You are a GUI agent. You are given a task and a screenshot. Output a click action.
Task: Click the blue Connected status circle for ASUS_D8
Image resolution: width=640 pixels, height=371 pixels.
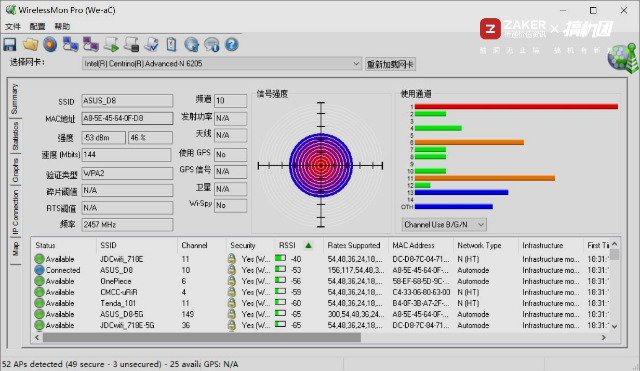(39, 270)
